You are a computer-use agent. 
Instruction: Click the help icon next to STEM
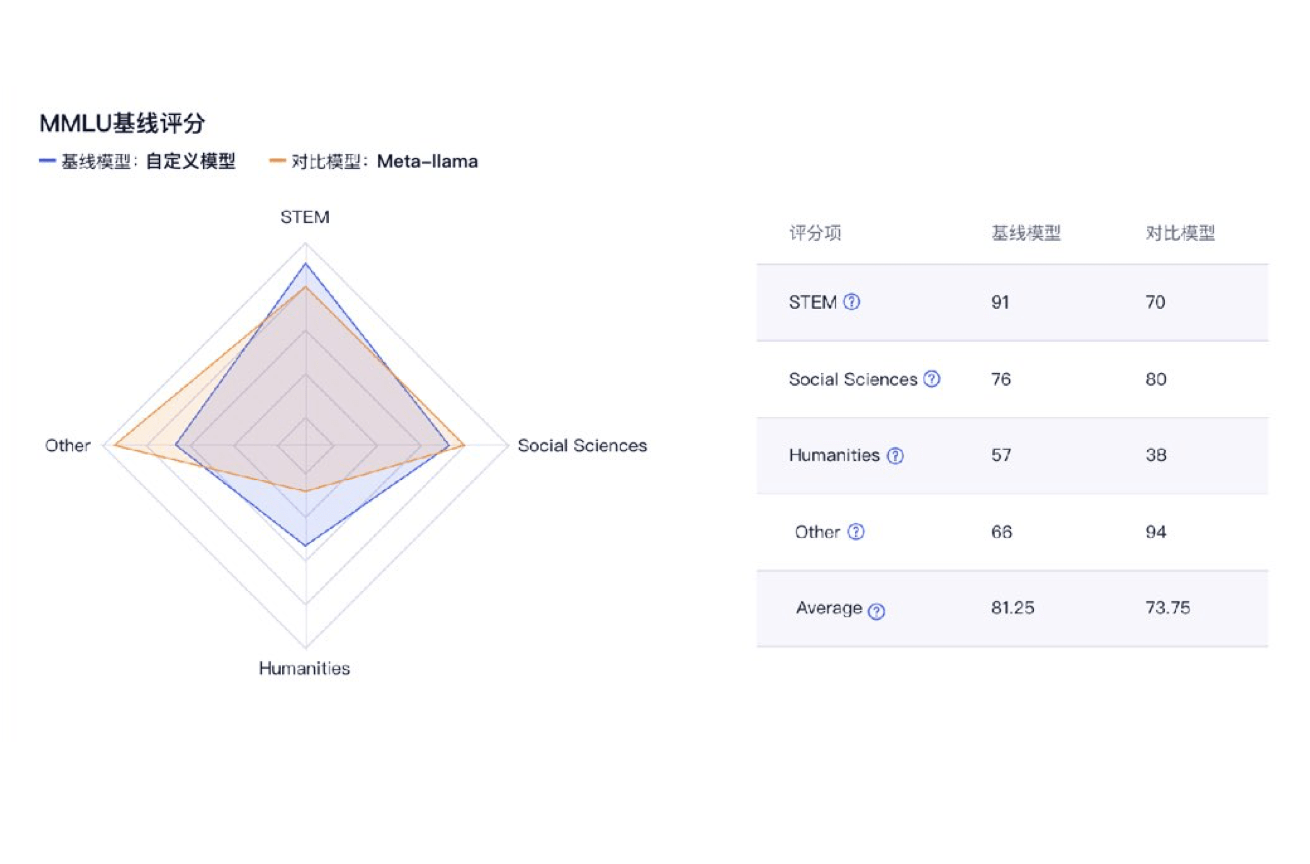click(851, 301)
